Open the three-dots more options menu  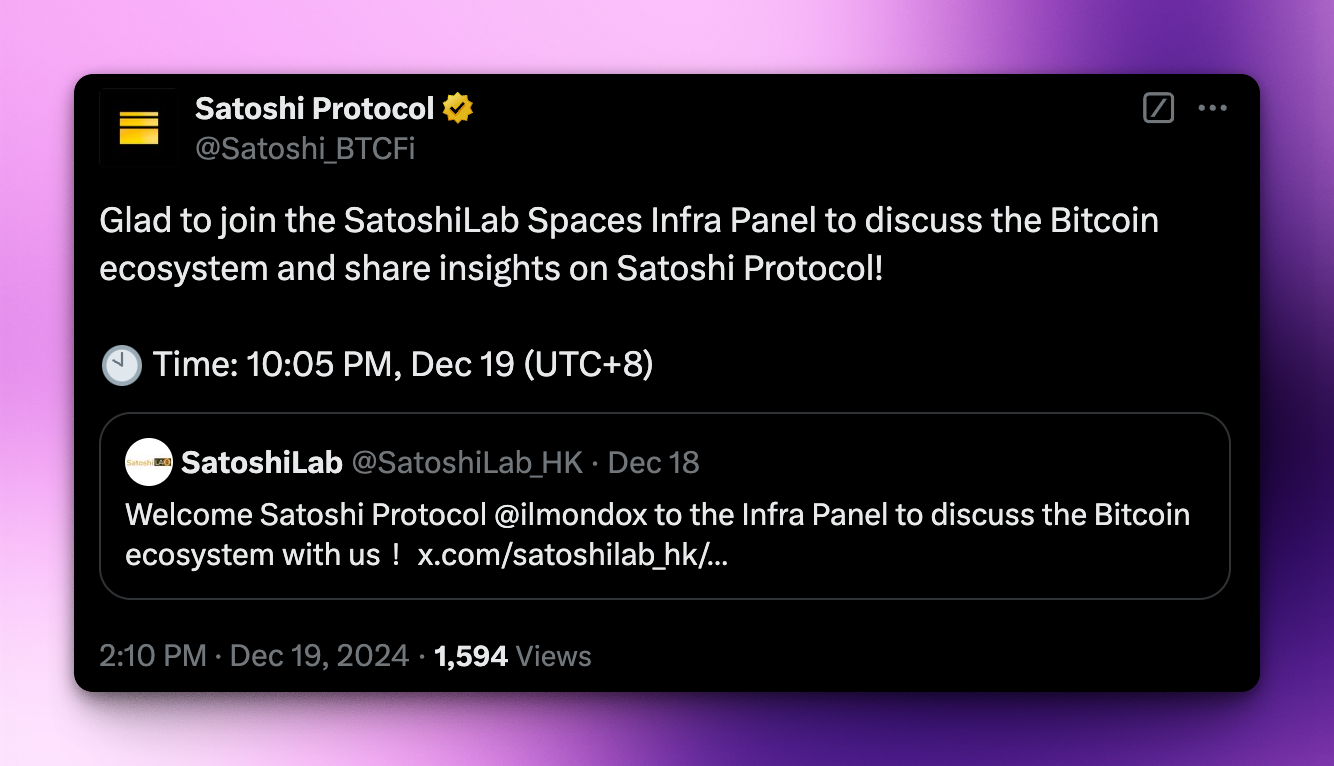point(1212,108)
